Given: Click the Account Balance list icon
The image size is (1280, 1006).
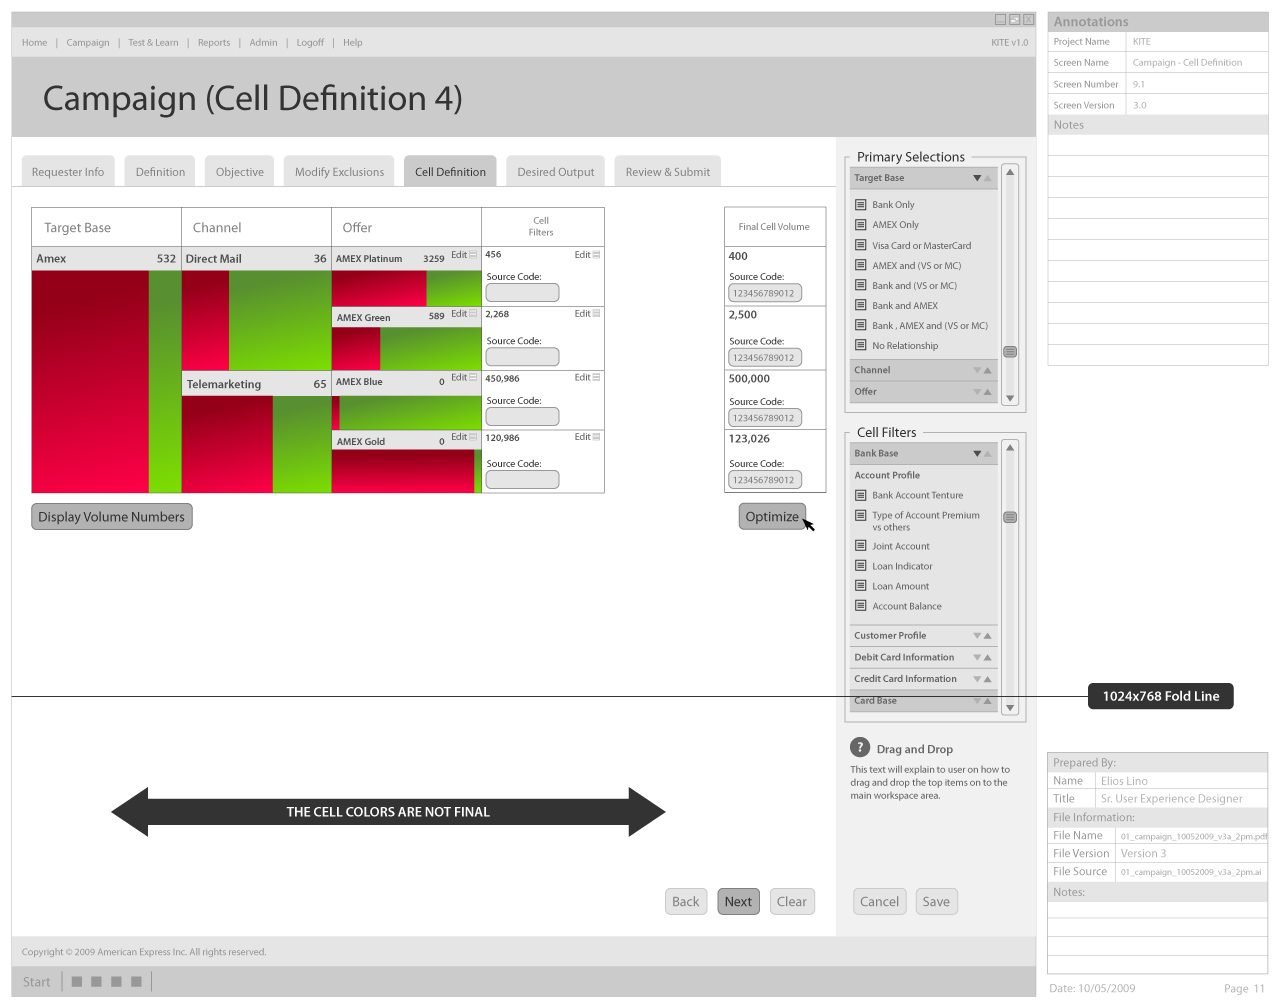Looking at the screenshot, I should pos(860,606).
